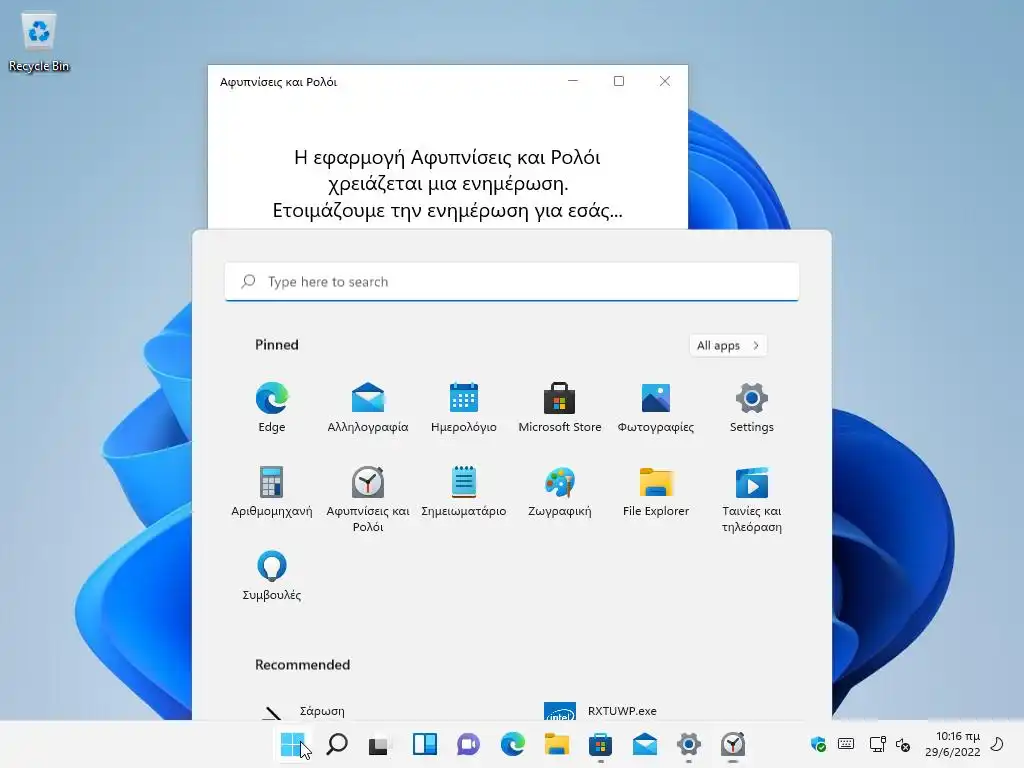Image resolution: width=1024 pixels, height=768 pixels.
Task: Open Edge from pinned apps
Action: click(272, 408)
